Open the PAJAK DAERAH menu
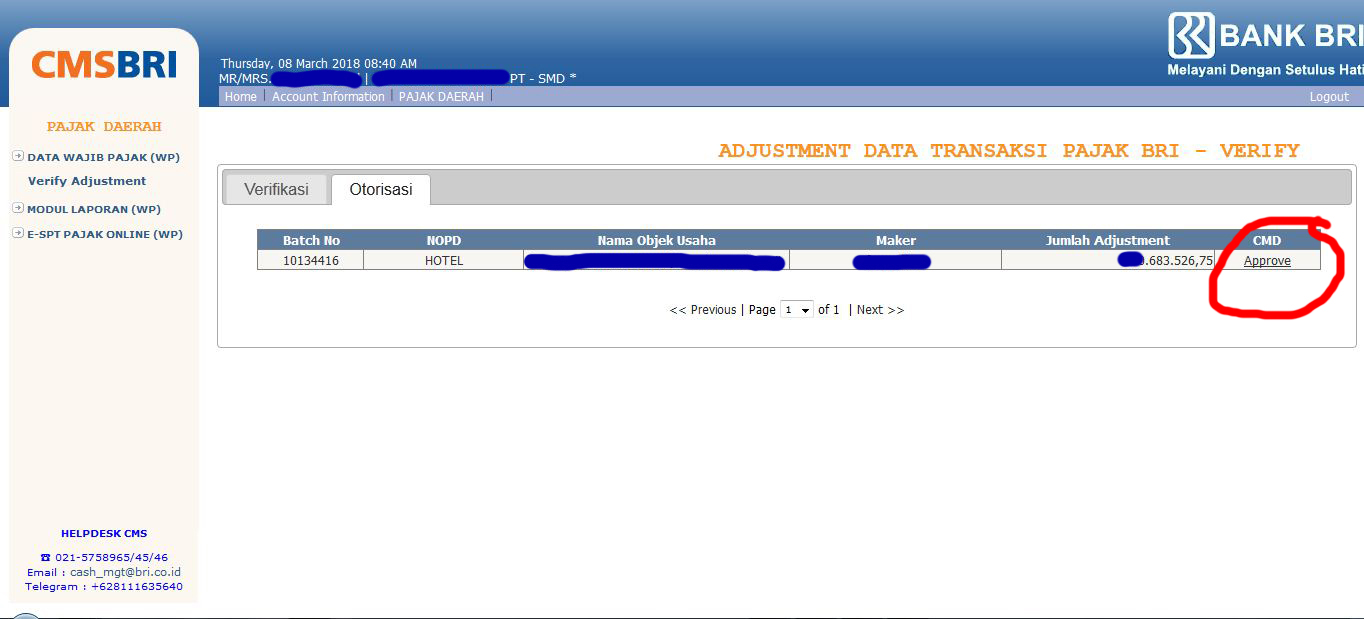 tap(441, 96)
